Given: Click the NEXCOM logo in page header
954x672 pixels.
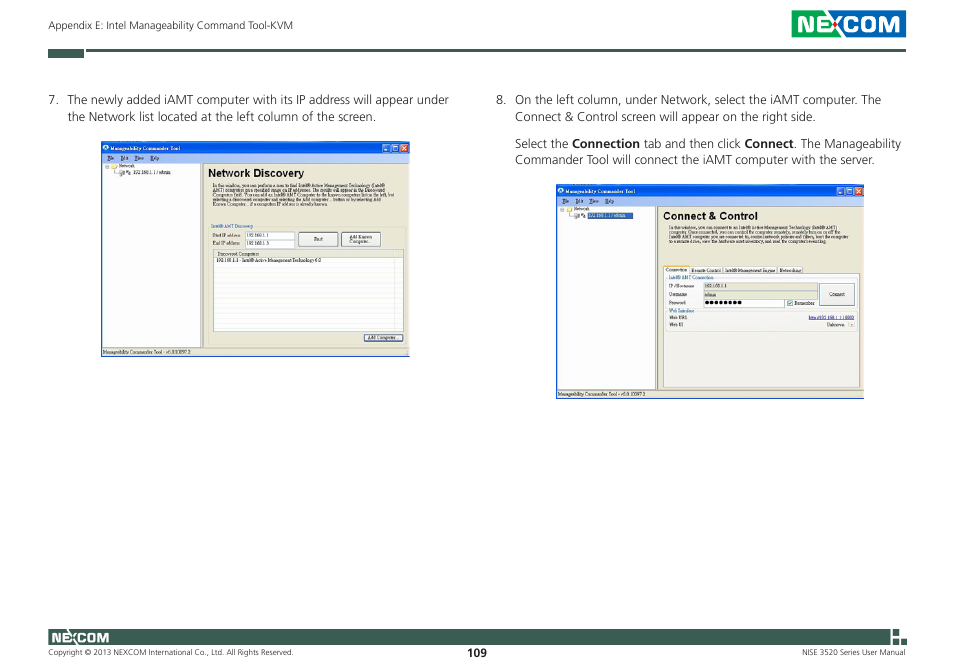Looking at the screenshot, I should 848,24.
